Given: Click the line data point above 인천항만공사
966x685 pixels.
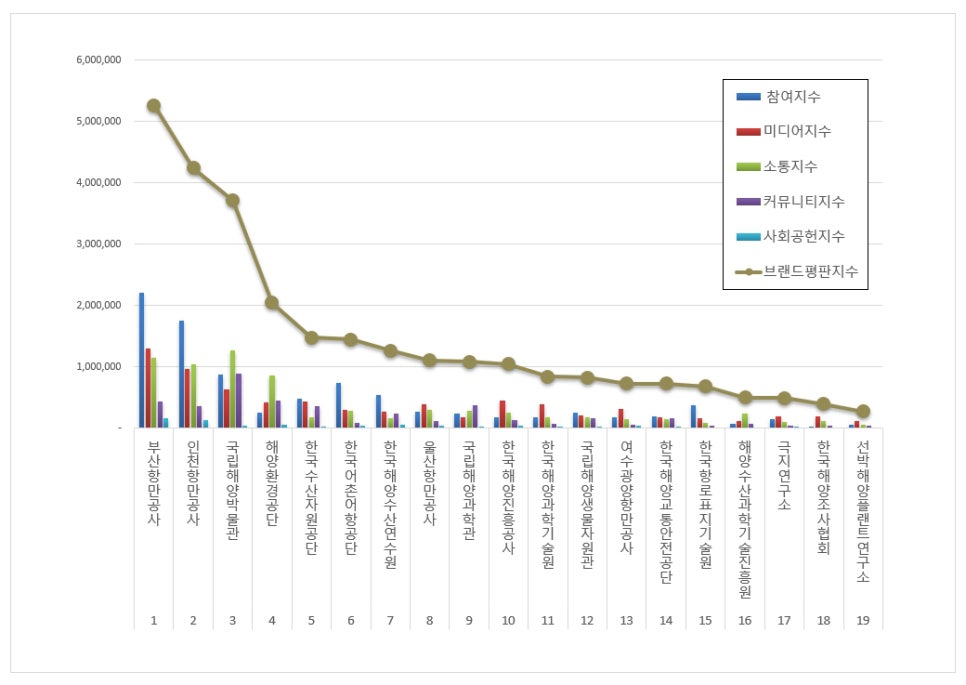Looking at the screenshot, I should click(193, 168).
